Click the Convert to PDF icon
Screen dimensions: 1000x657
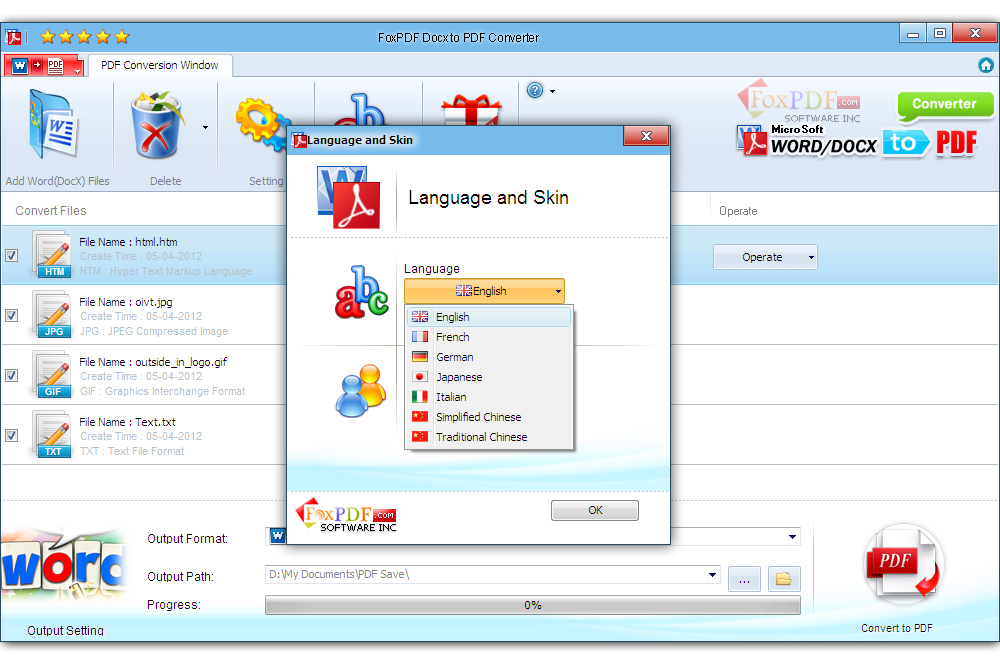(902, 565)
